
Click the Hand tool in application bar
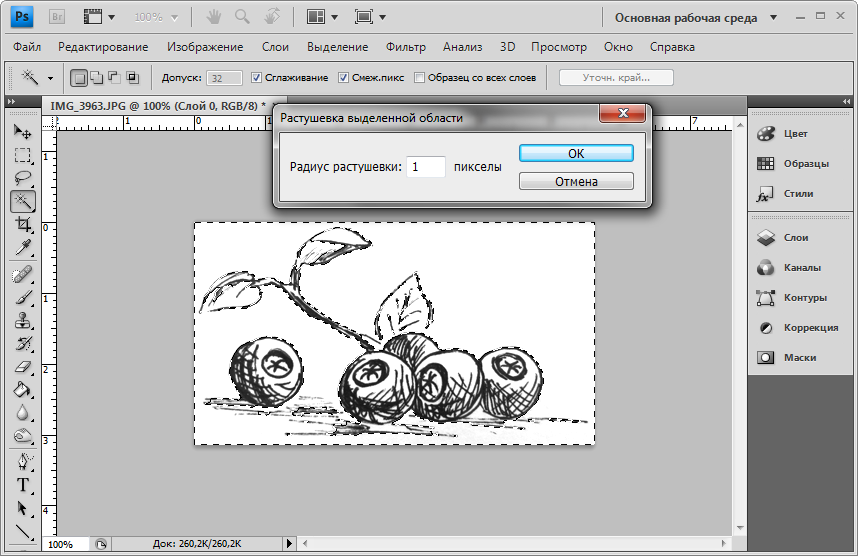point(213,17)
